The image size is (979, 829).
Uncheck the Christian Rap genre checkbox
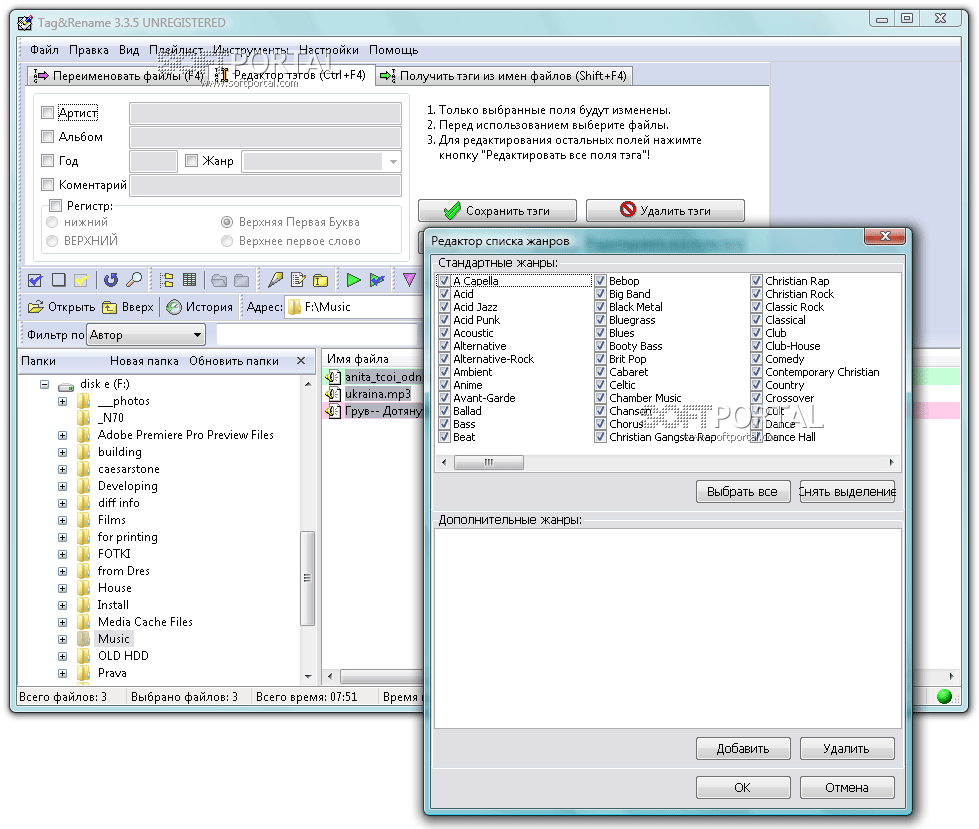pyautogui.click(x=757, y=281)
